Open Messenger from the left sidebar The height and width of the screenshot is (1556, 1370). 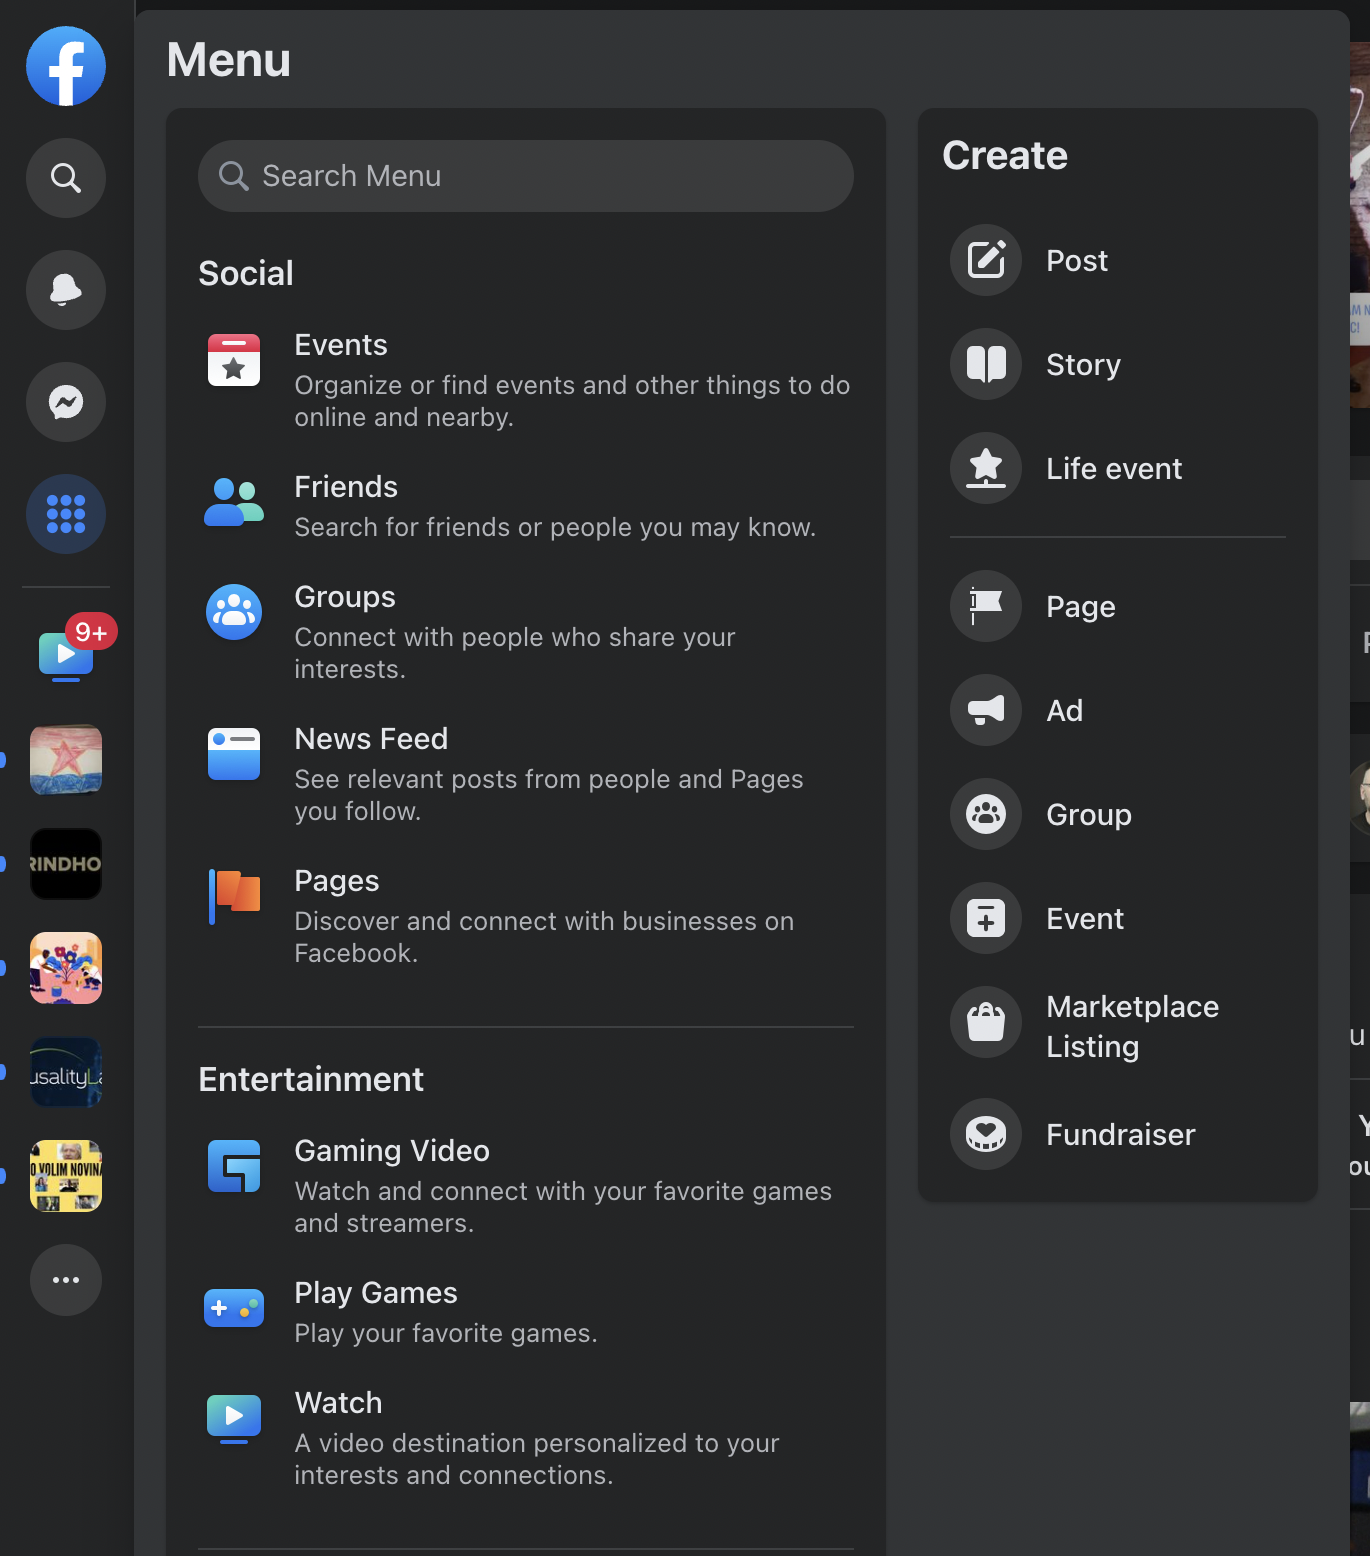[65, 402]
